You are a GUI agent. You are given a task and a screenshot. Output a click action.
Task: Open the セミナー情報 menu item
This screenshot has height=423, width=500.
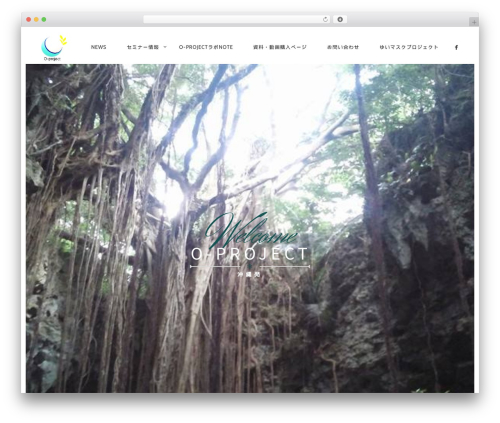[x=143, y=47]
